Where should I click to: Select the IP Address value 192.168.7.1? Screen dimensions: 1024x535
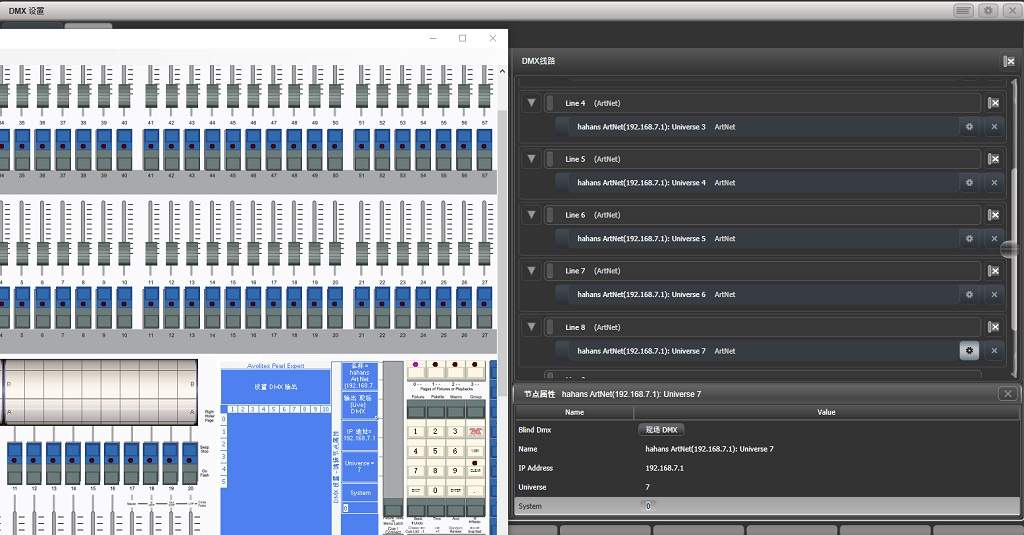coord(664,468)
